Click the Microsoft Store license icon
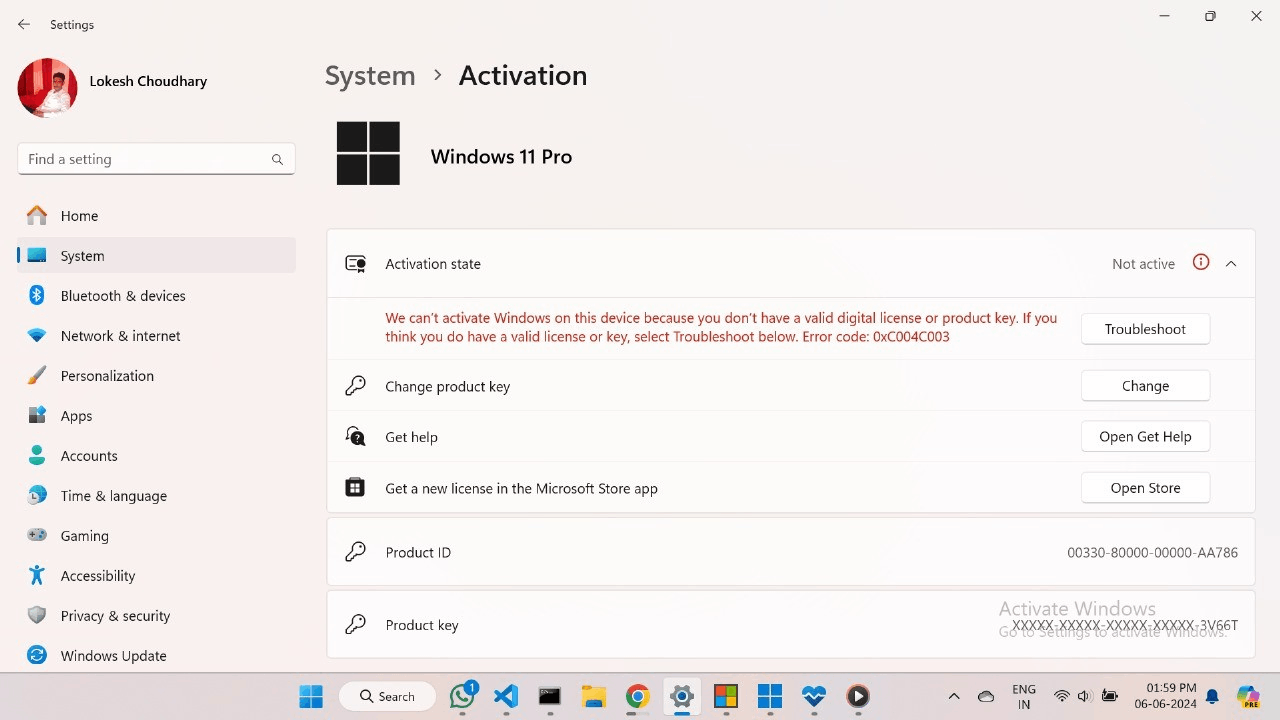 (355, 488)
